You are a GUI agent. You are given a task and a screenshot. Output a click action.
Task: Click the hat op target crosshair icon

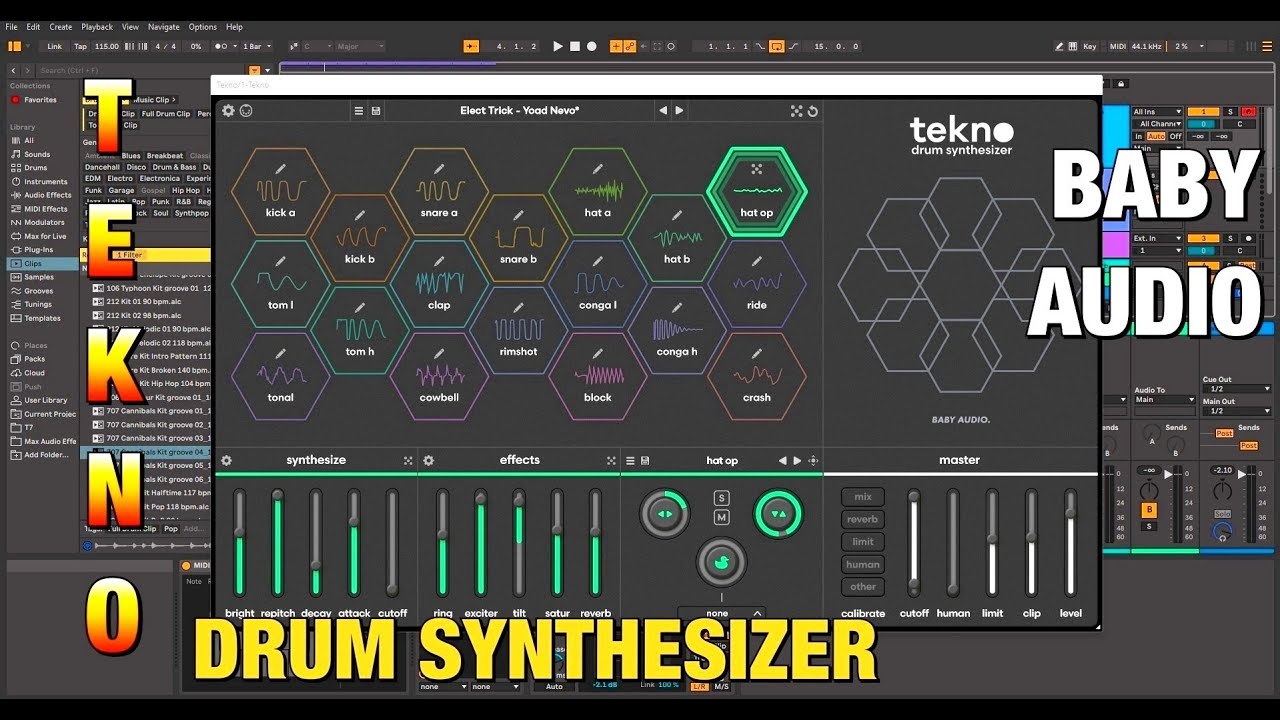813,461
